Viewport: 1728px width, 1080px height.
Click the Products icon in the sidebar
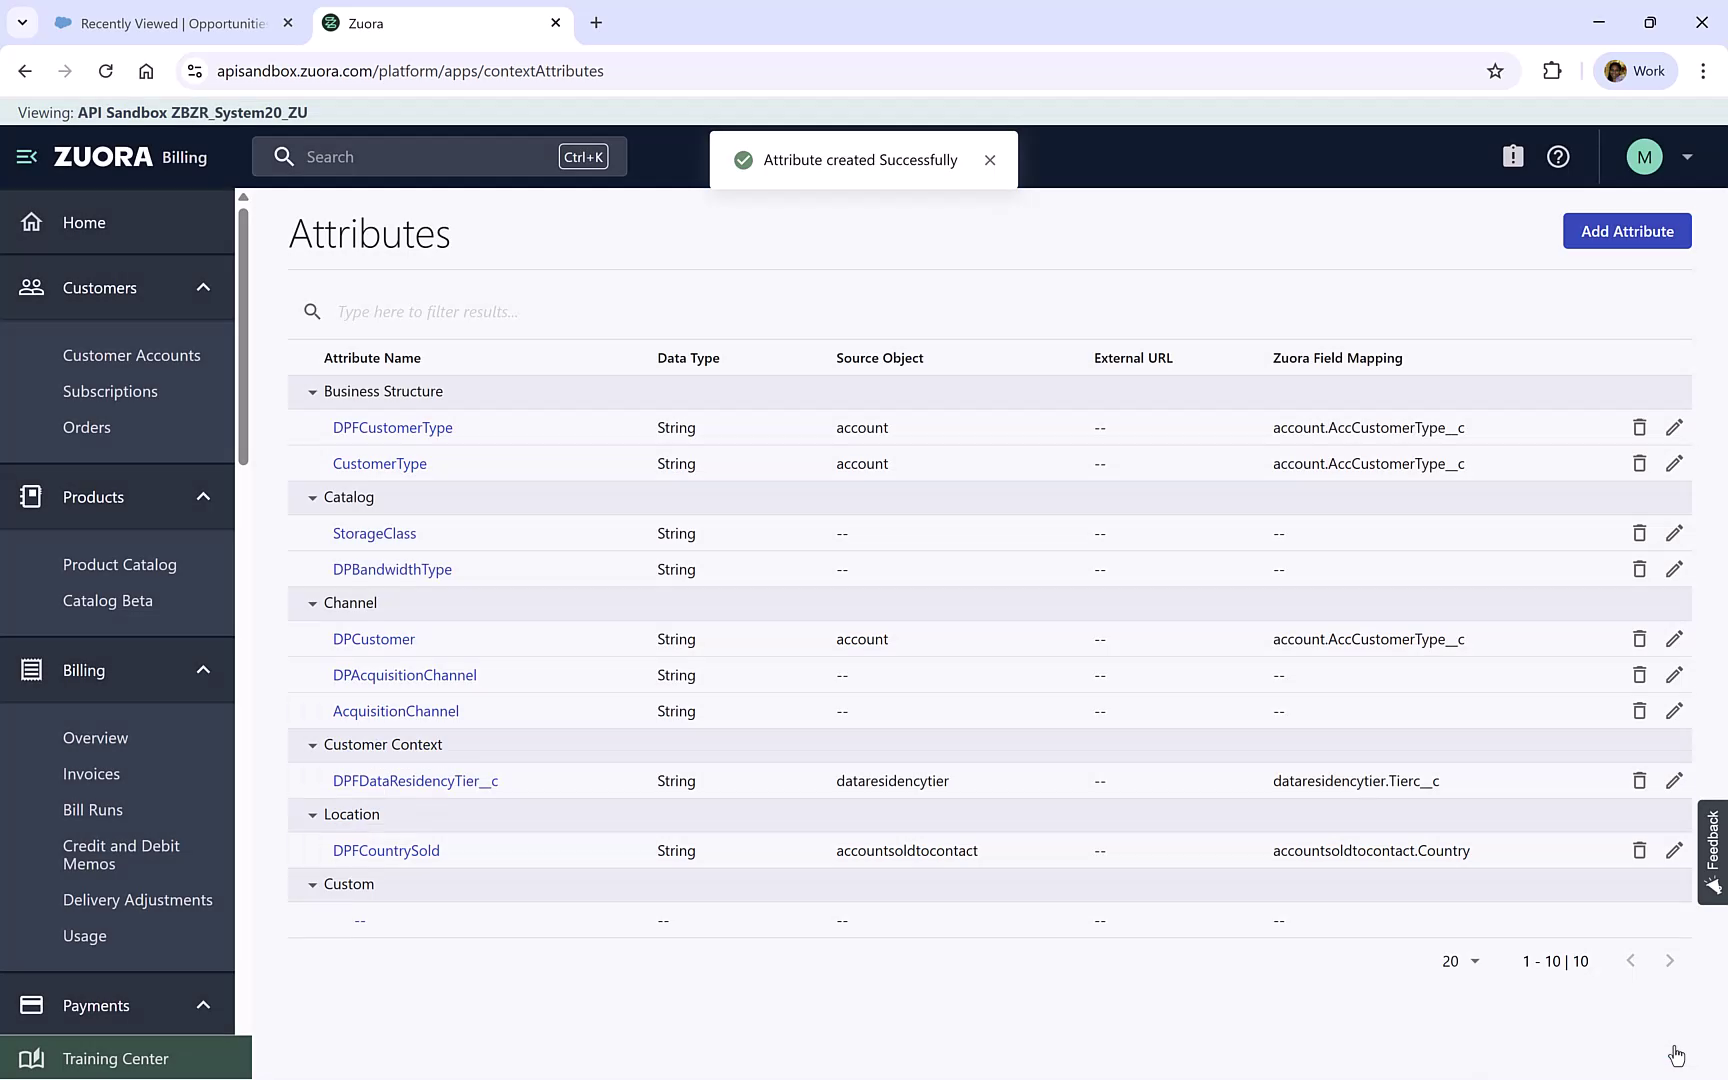[x=31, y=496]
